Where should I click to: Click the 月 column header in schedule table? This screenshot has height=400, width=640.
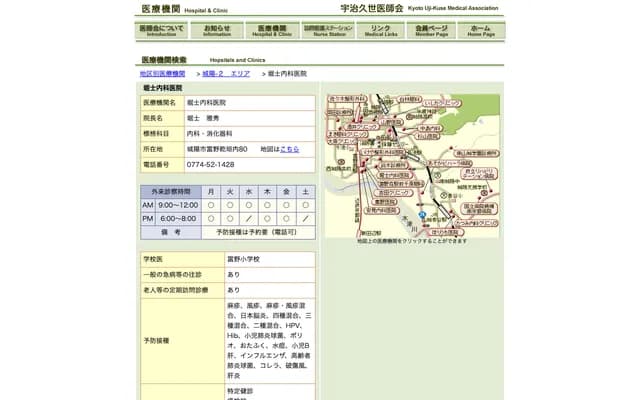211,192
